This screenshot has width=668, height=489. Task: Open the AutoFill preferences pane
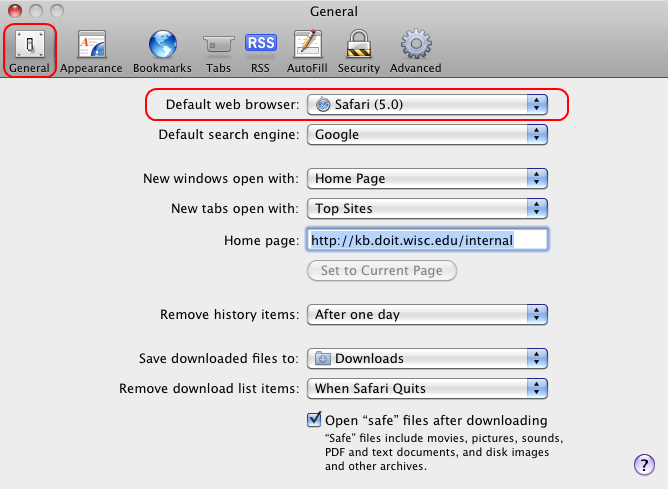(307, 51)
